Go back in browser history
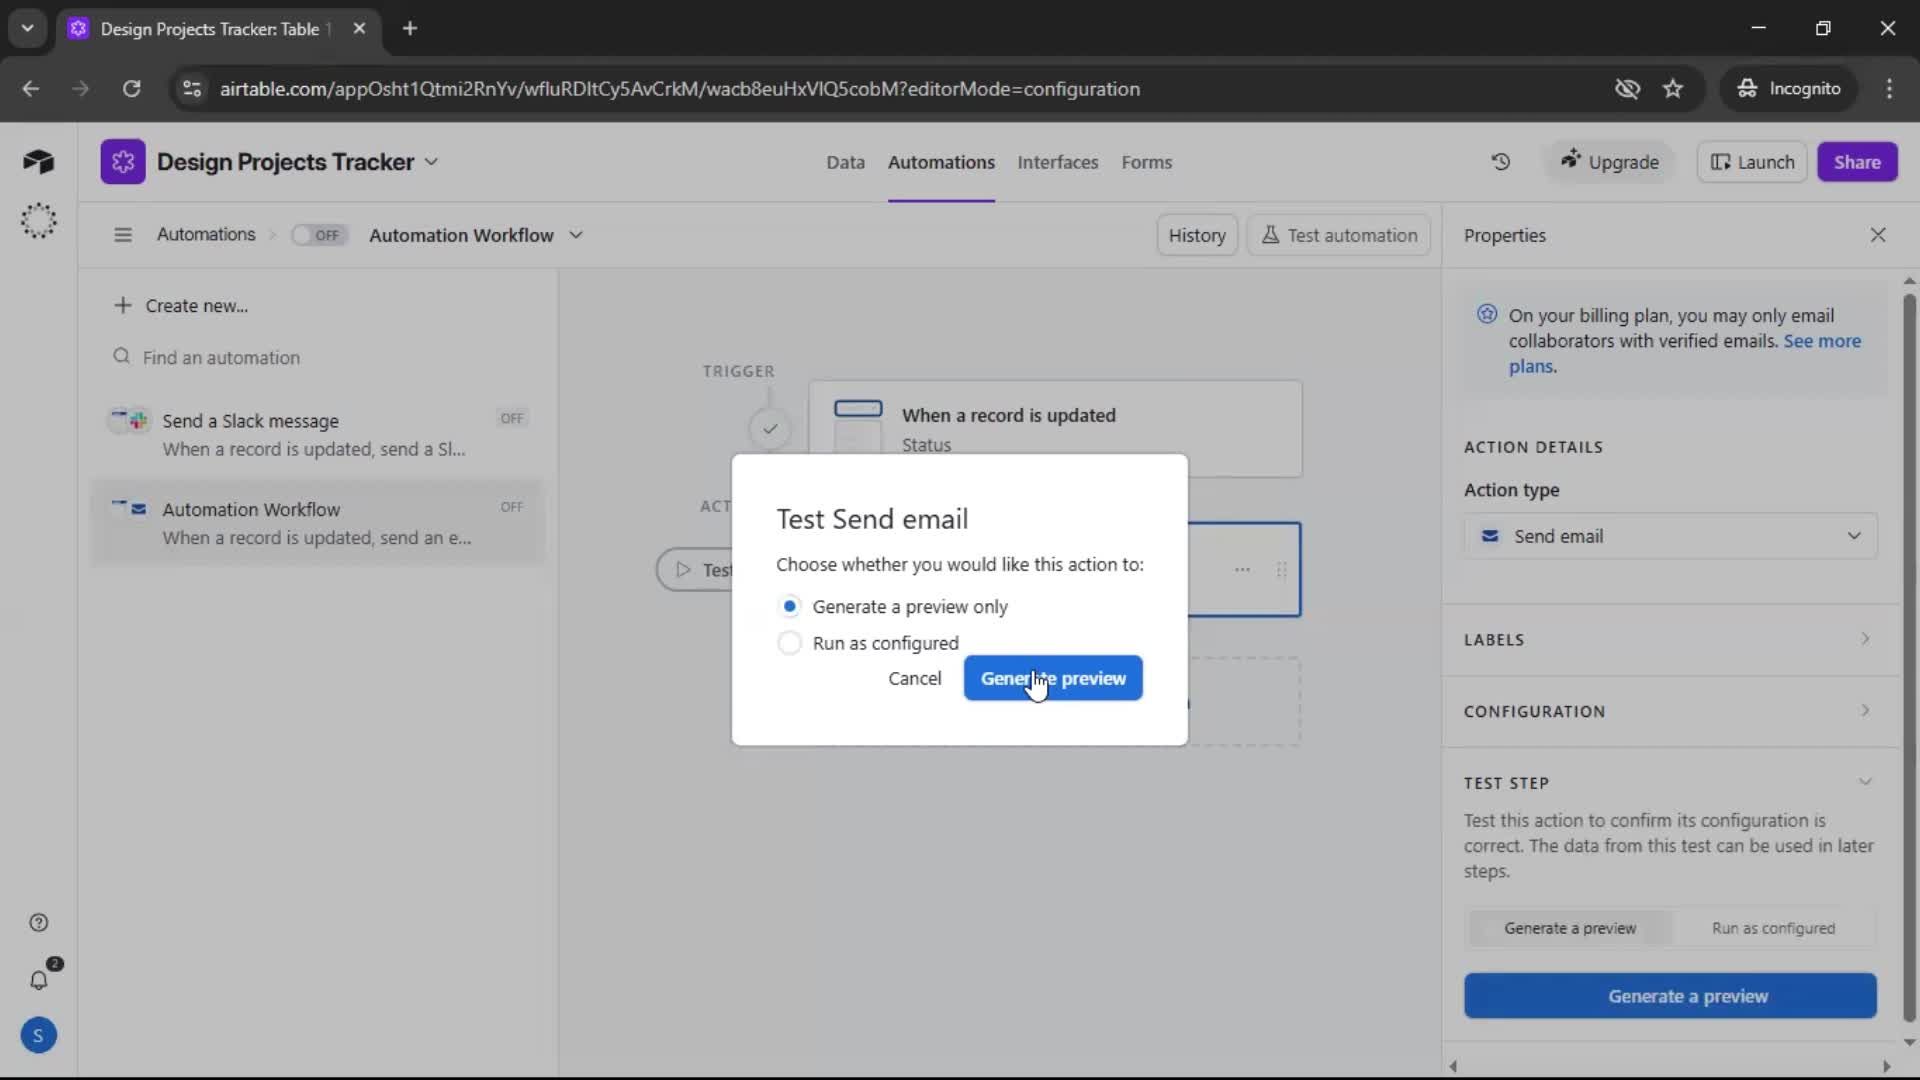 pos(31,89)
